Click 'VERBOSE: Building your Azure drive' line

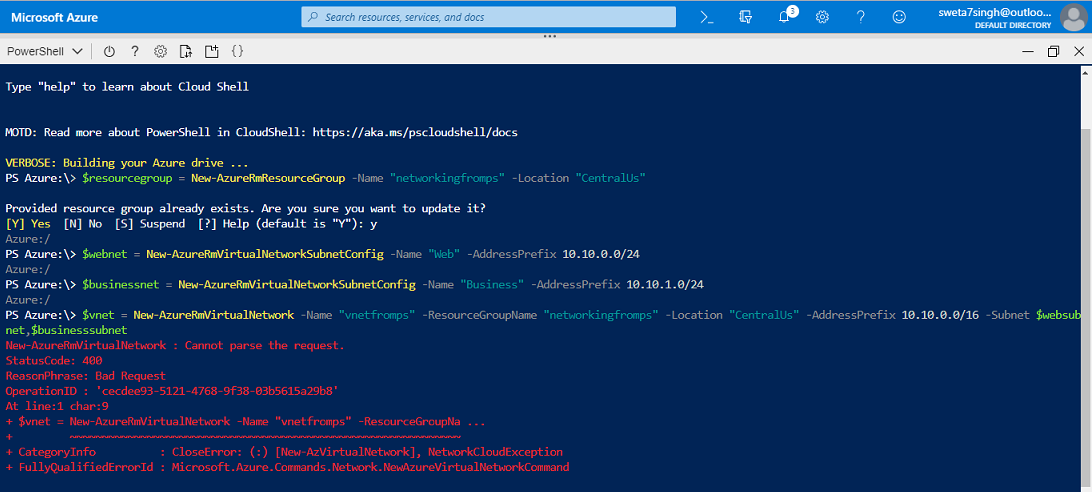click(x=127, y=163)
